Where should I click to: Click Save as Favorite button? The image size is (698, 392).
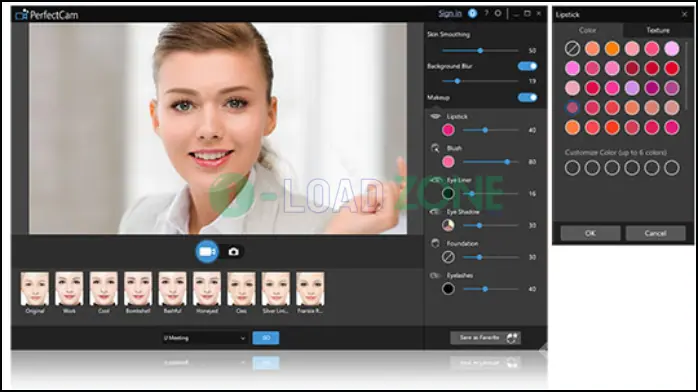point(485,338)
